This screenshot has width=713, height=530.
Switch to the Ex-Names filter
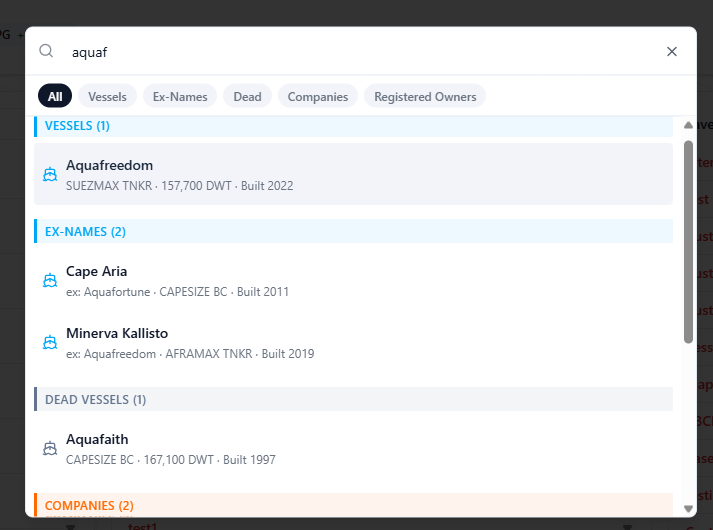180,96
